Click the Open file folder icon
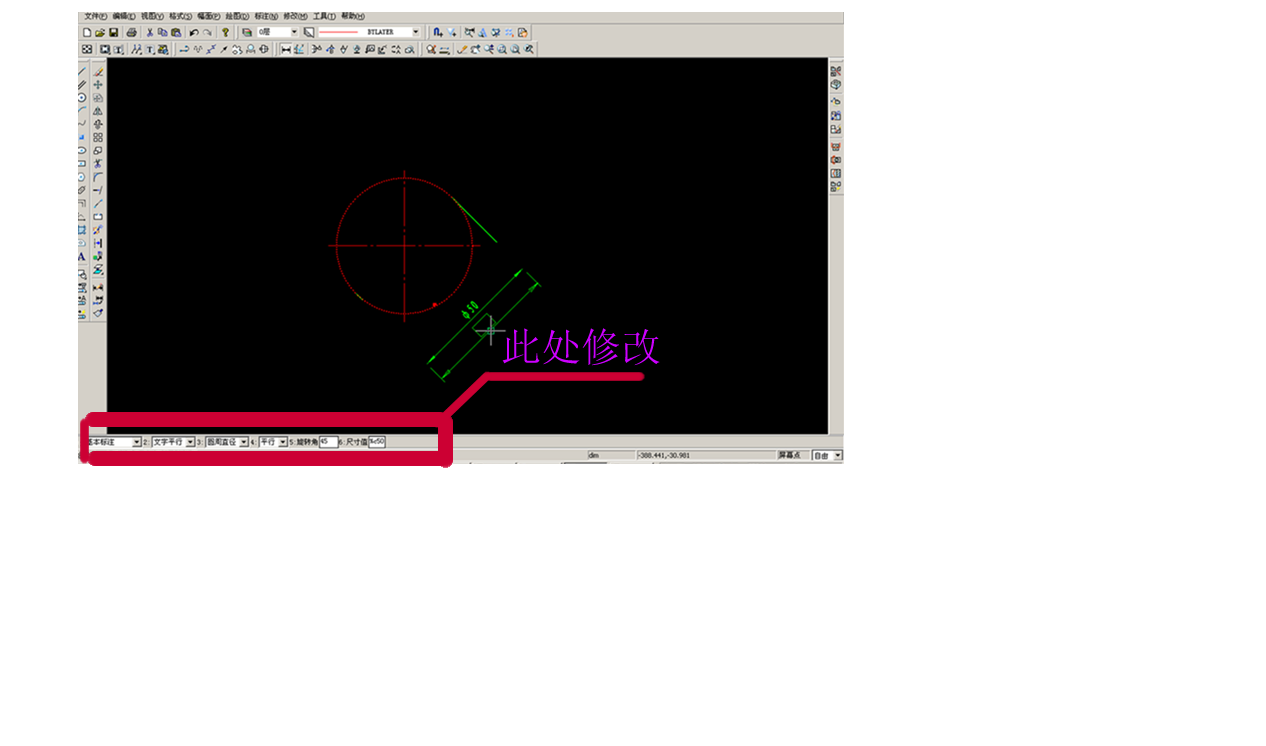Screen dimensions: 1266x746 coord(100,32)
